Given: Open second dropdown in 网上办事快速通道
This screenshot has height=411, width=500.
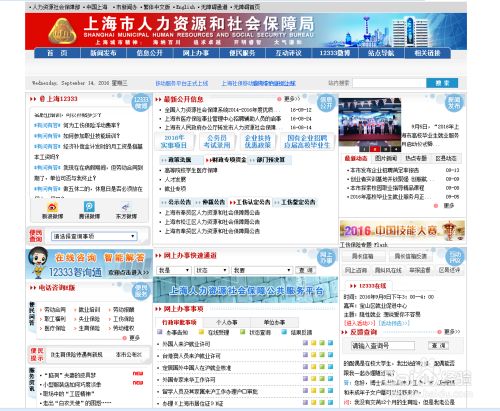Looking at the screenshot, I should (x=211, y=270).
